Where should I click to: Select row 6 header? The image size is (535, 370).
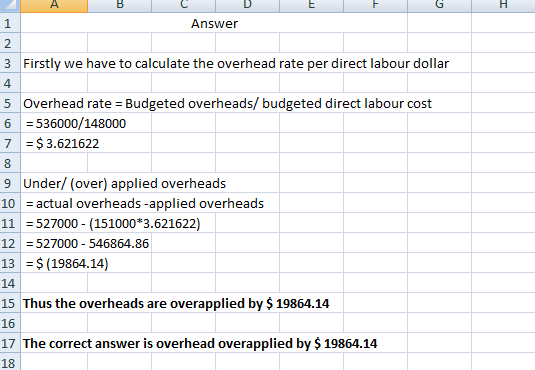click(10, 123)
